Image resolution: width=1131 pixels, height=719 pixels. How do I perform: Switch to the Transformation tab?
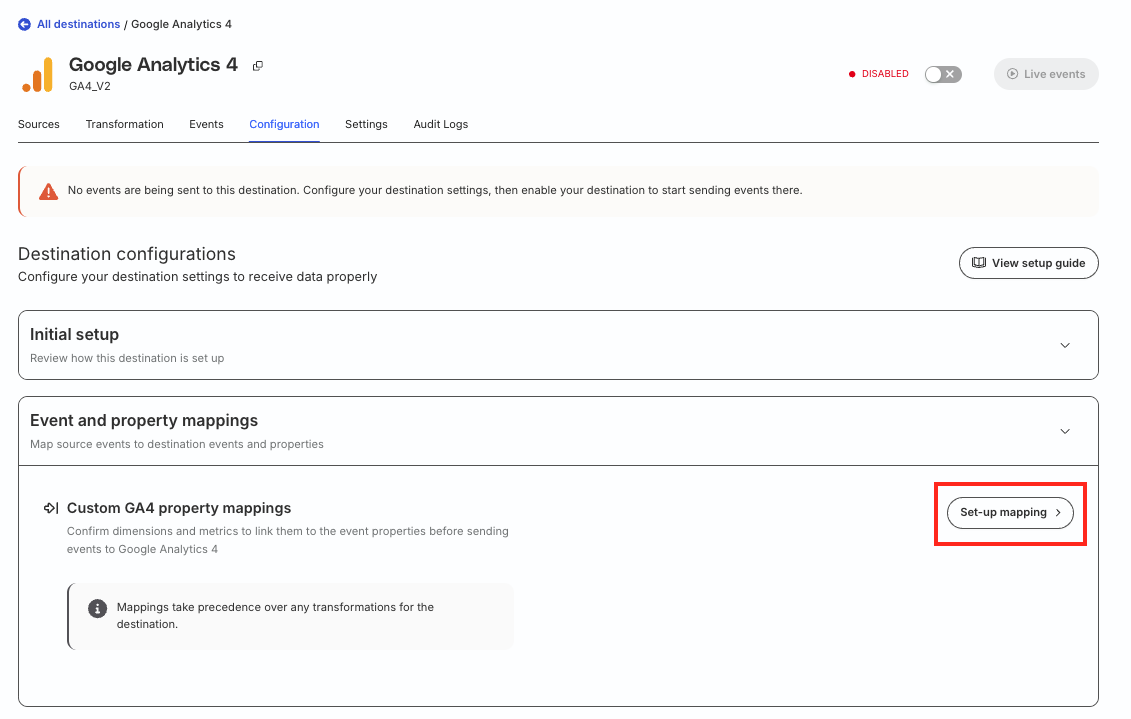[125, 124]
